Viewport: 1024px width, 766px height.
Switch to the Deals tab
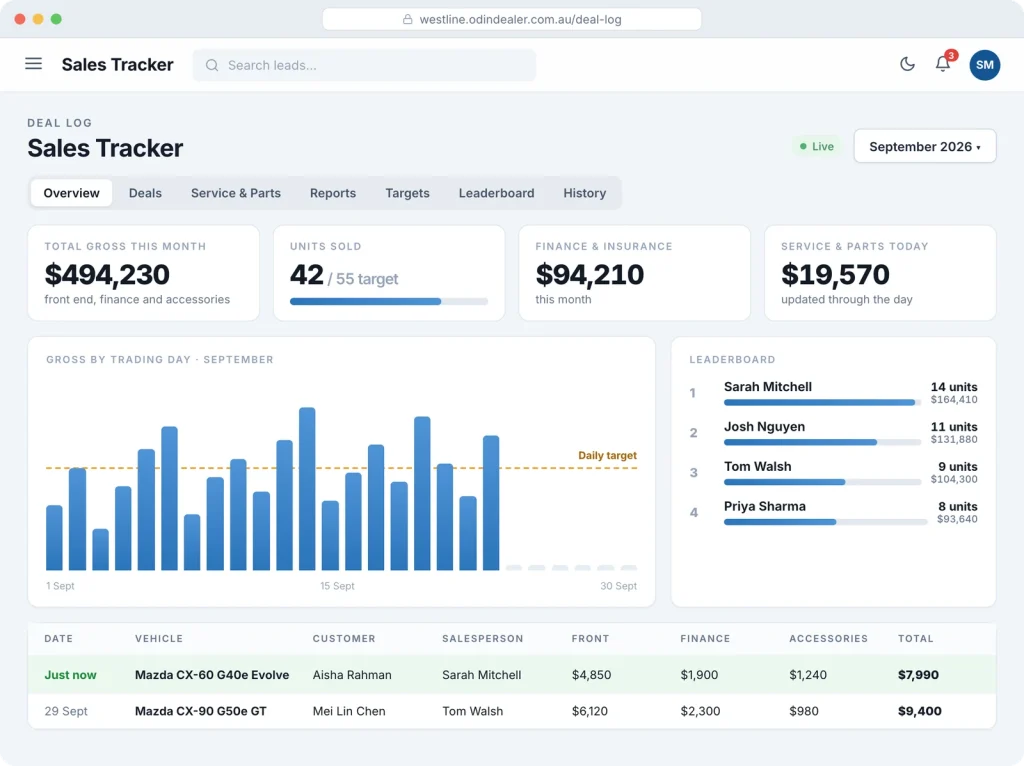145,193
